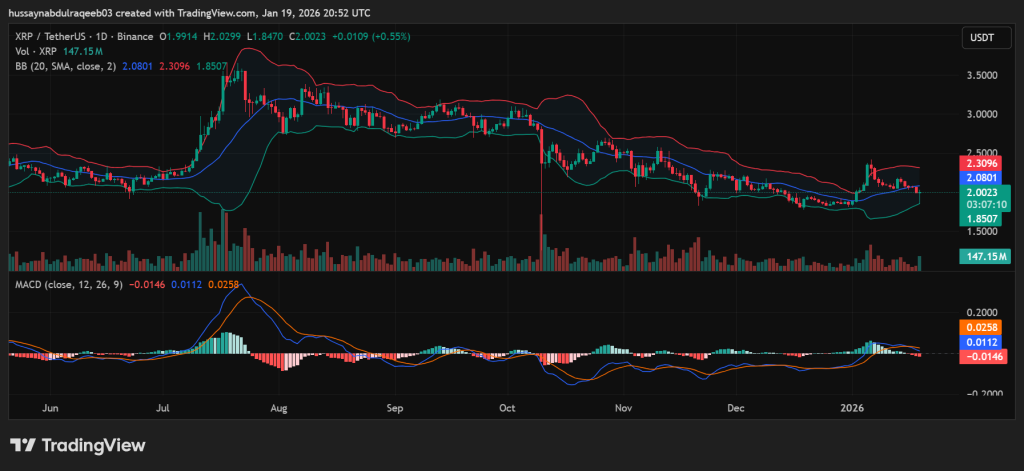The width and height of the screenshot is (1024, 471).
Task: Click the blue 2.0801 basis price label
Action: (980, 177)
